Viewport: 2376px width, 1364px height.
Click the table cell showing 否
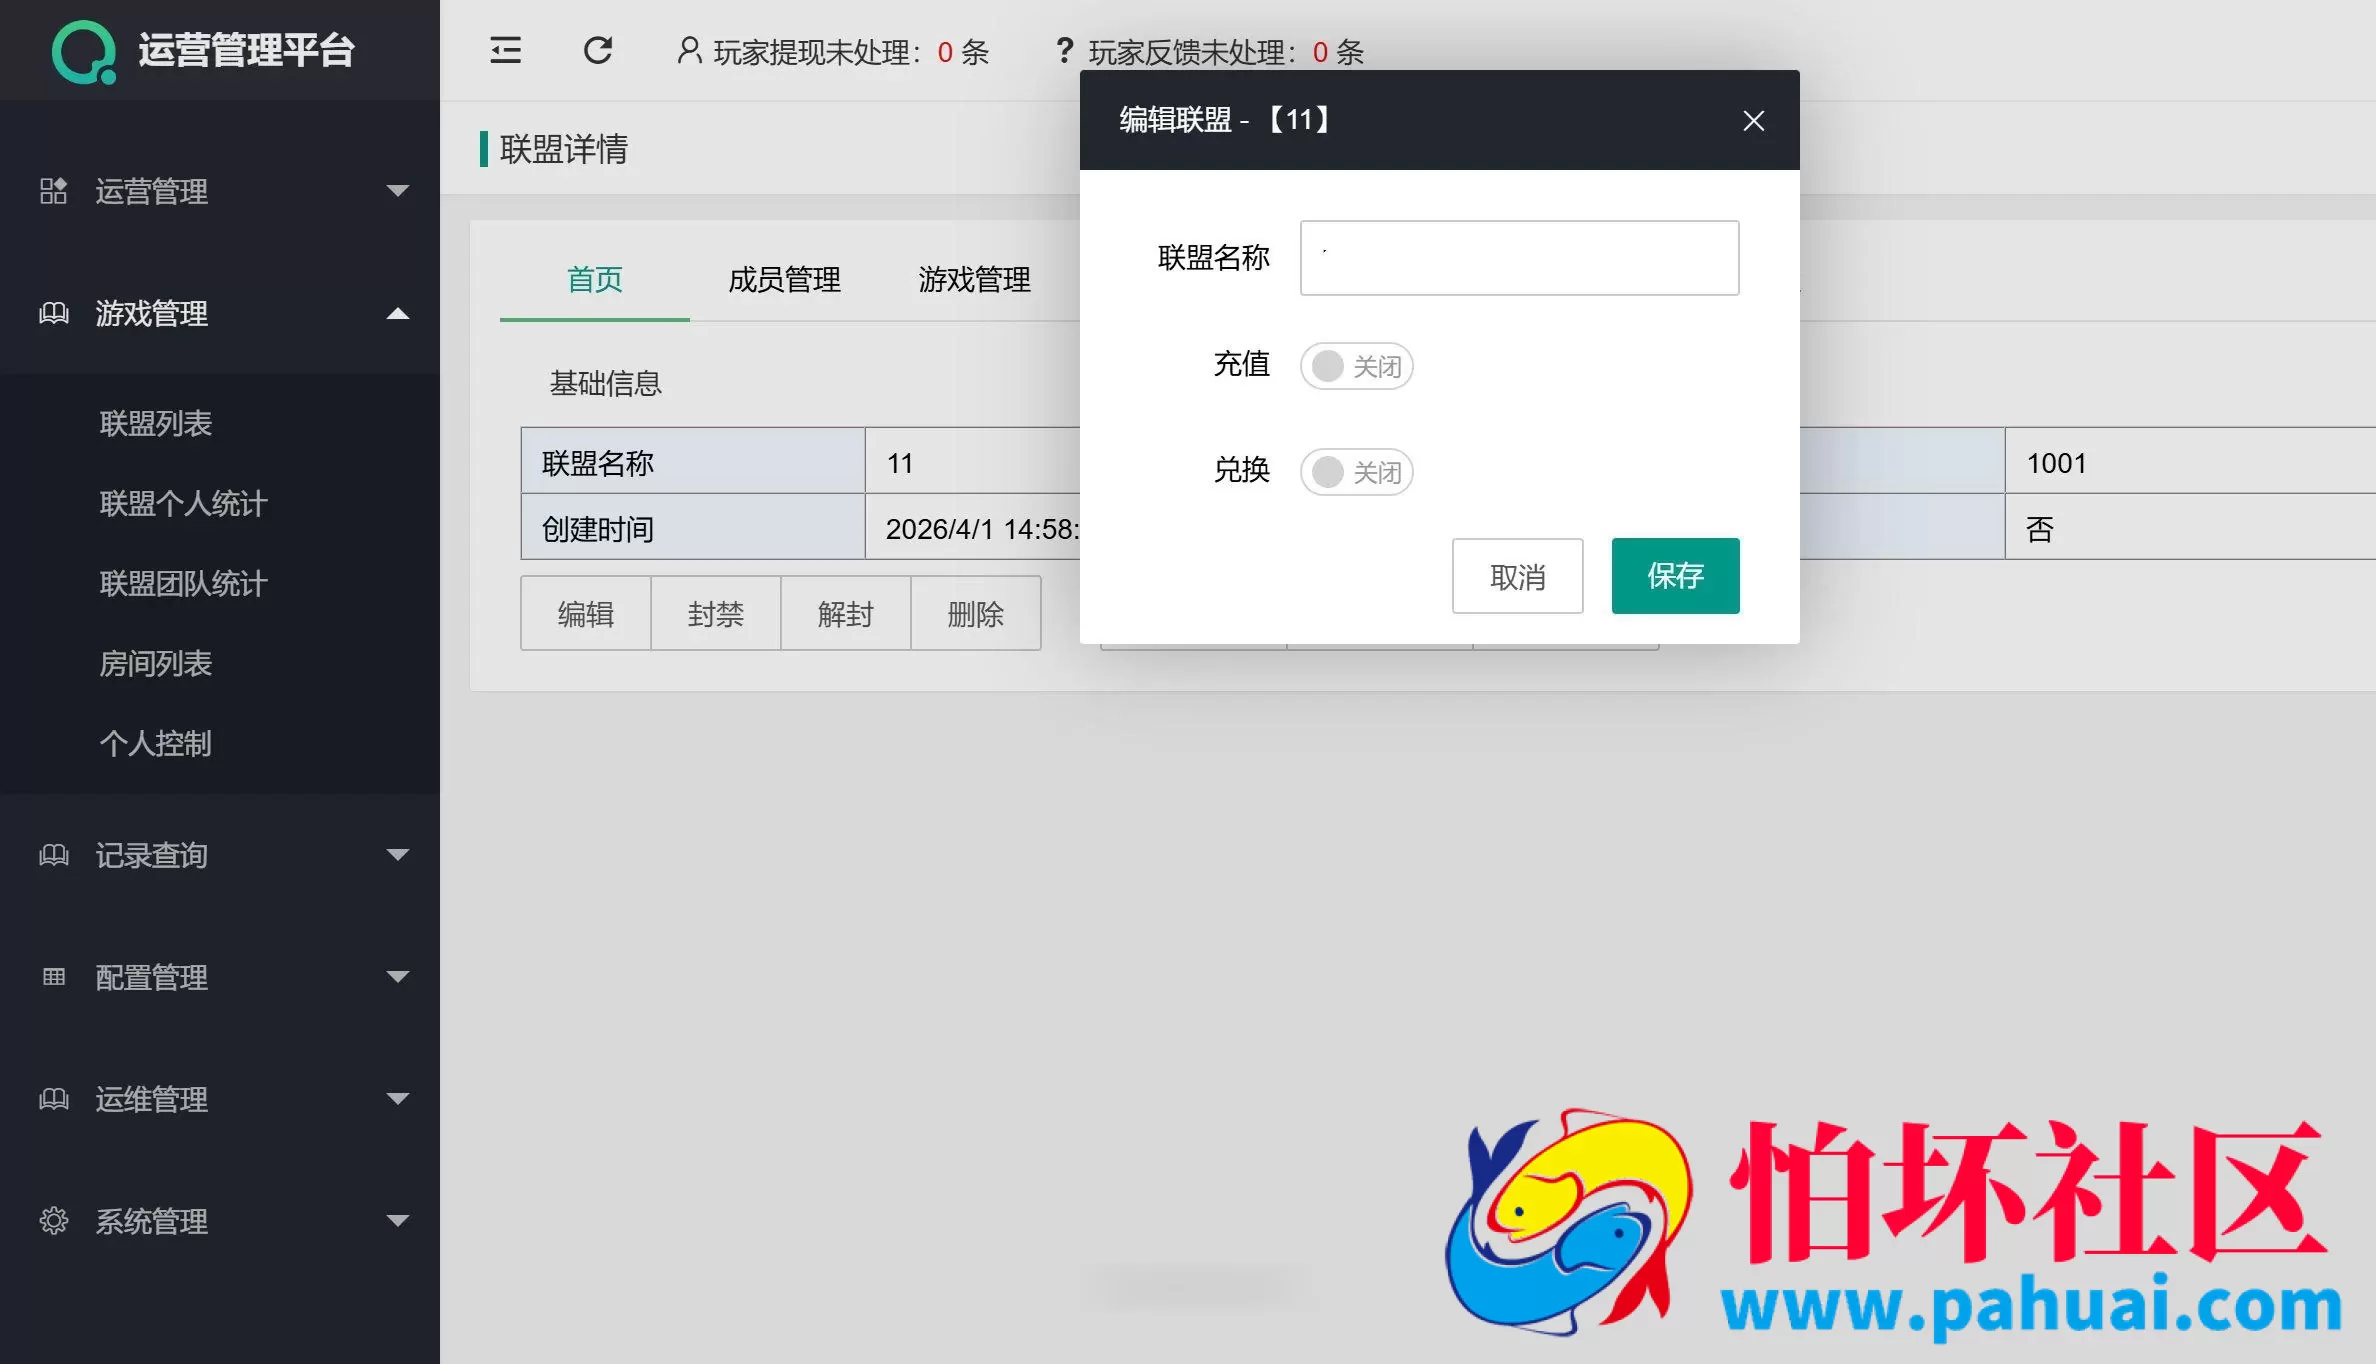[x=2190, y=527]
